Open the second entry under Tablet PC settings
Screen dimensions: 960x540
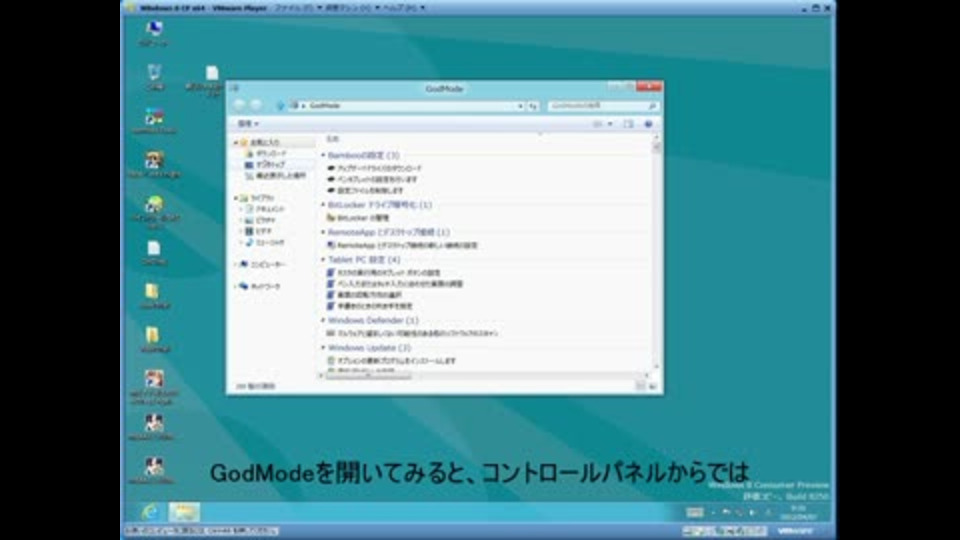point(395,283)
